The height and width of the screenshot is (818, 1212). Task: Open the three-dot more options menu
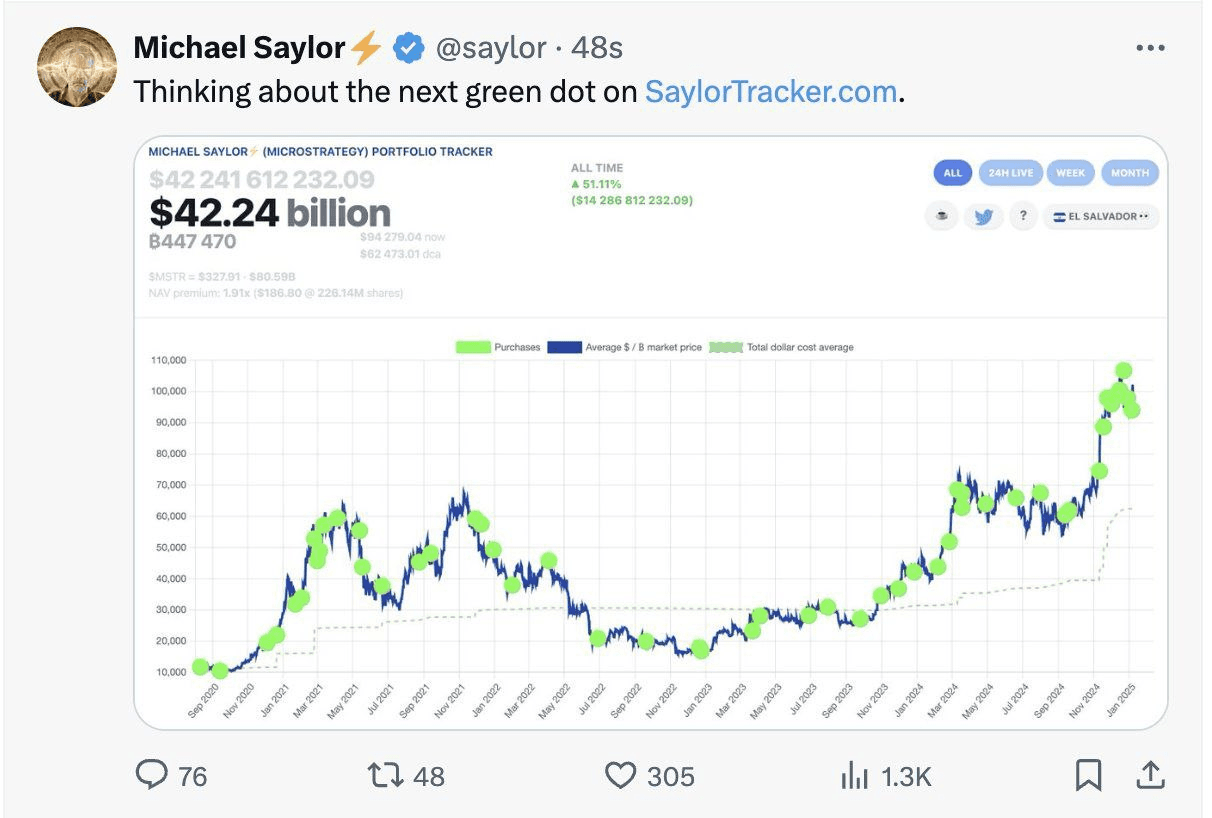1151,47
